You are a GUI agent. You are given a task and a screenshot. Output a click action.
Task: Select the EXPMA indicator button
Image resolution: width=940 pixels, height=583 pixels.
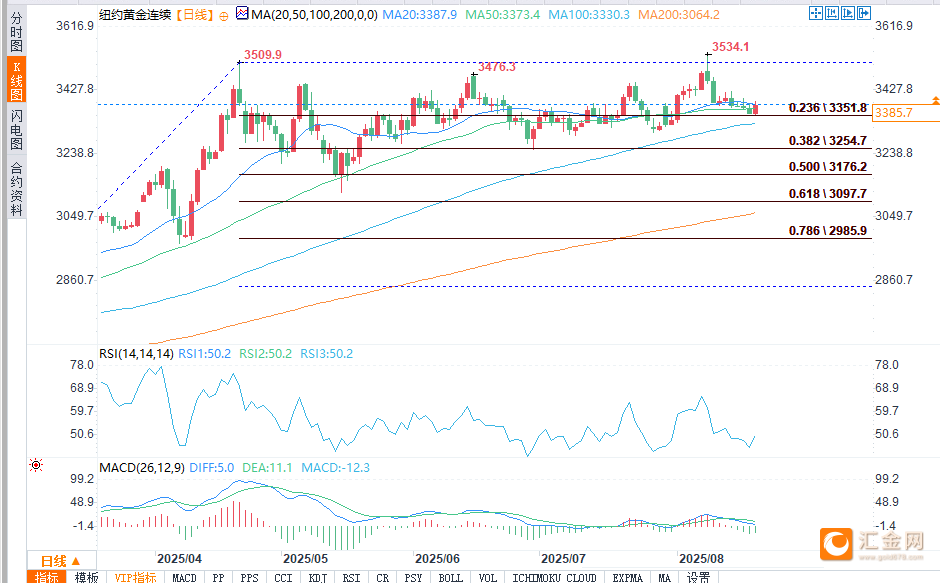pos(627,577)
